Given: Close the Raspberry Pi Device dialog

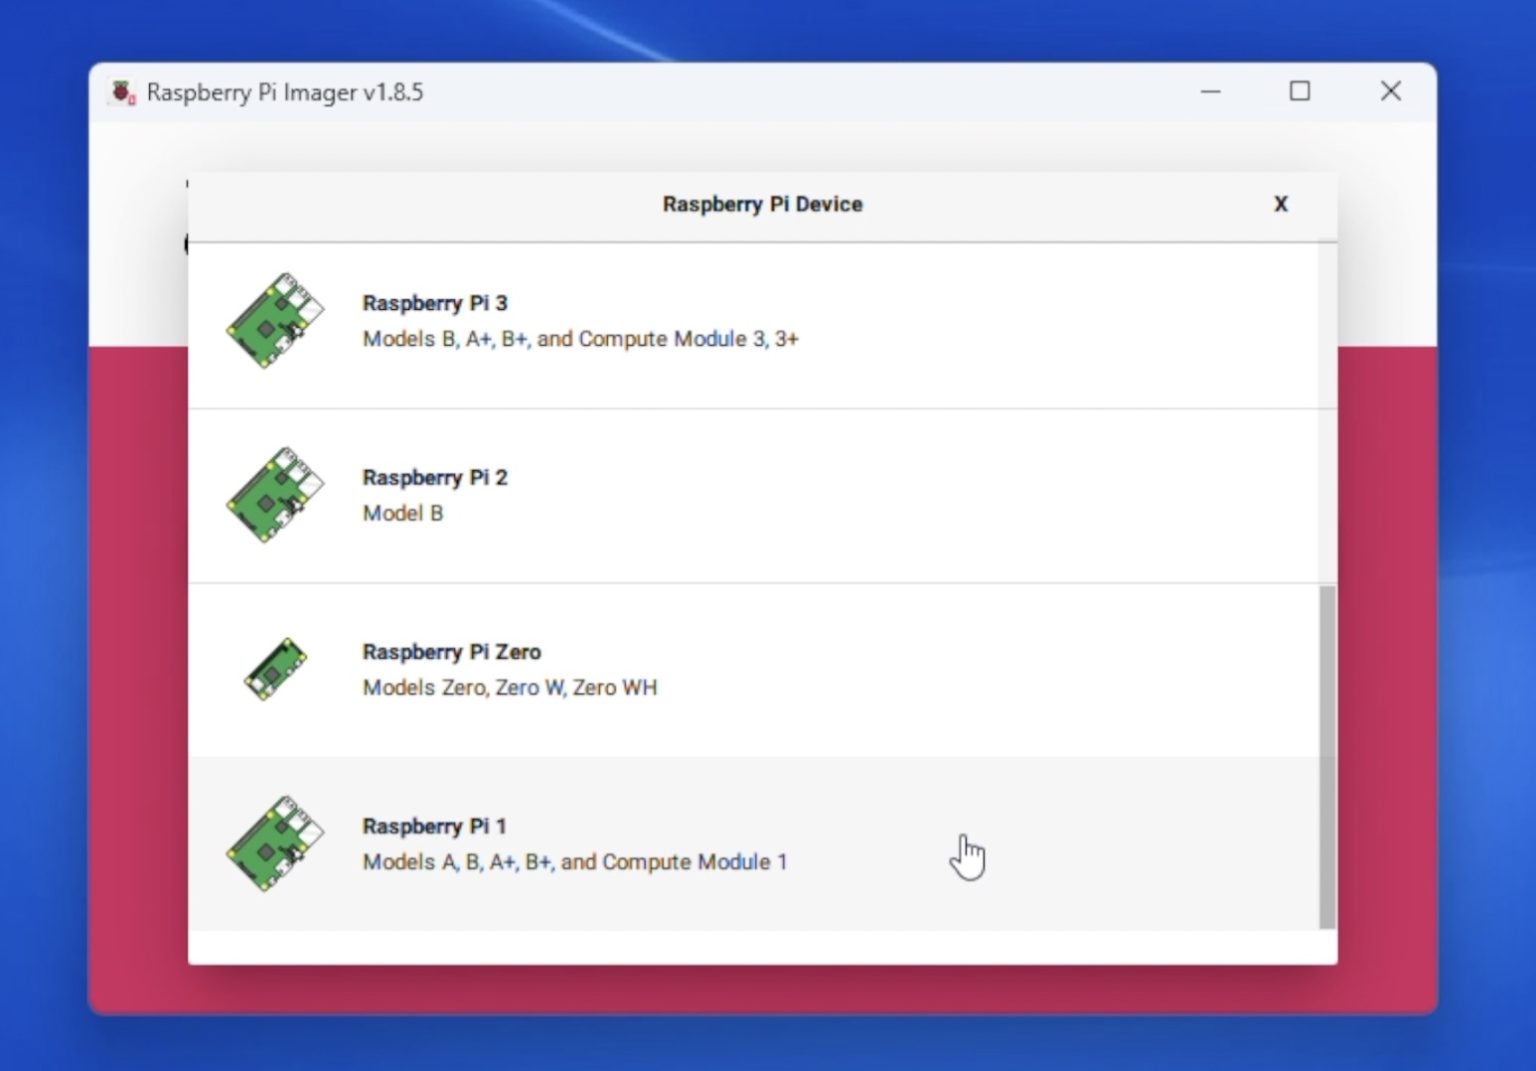Looking at the screenshot, I should [x=1281, y=204].
